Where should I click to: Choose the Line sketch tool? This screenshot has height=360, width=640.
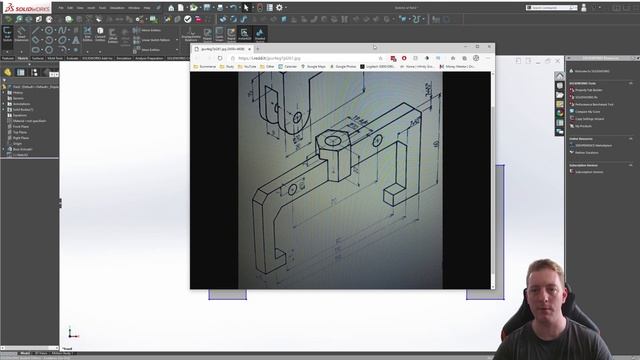click(36, 31)
